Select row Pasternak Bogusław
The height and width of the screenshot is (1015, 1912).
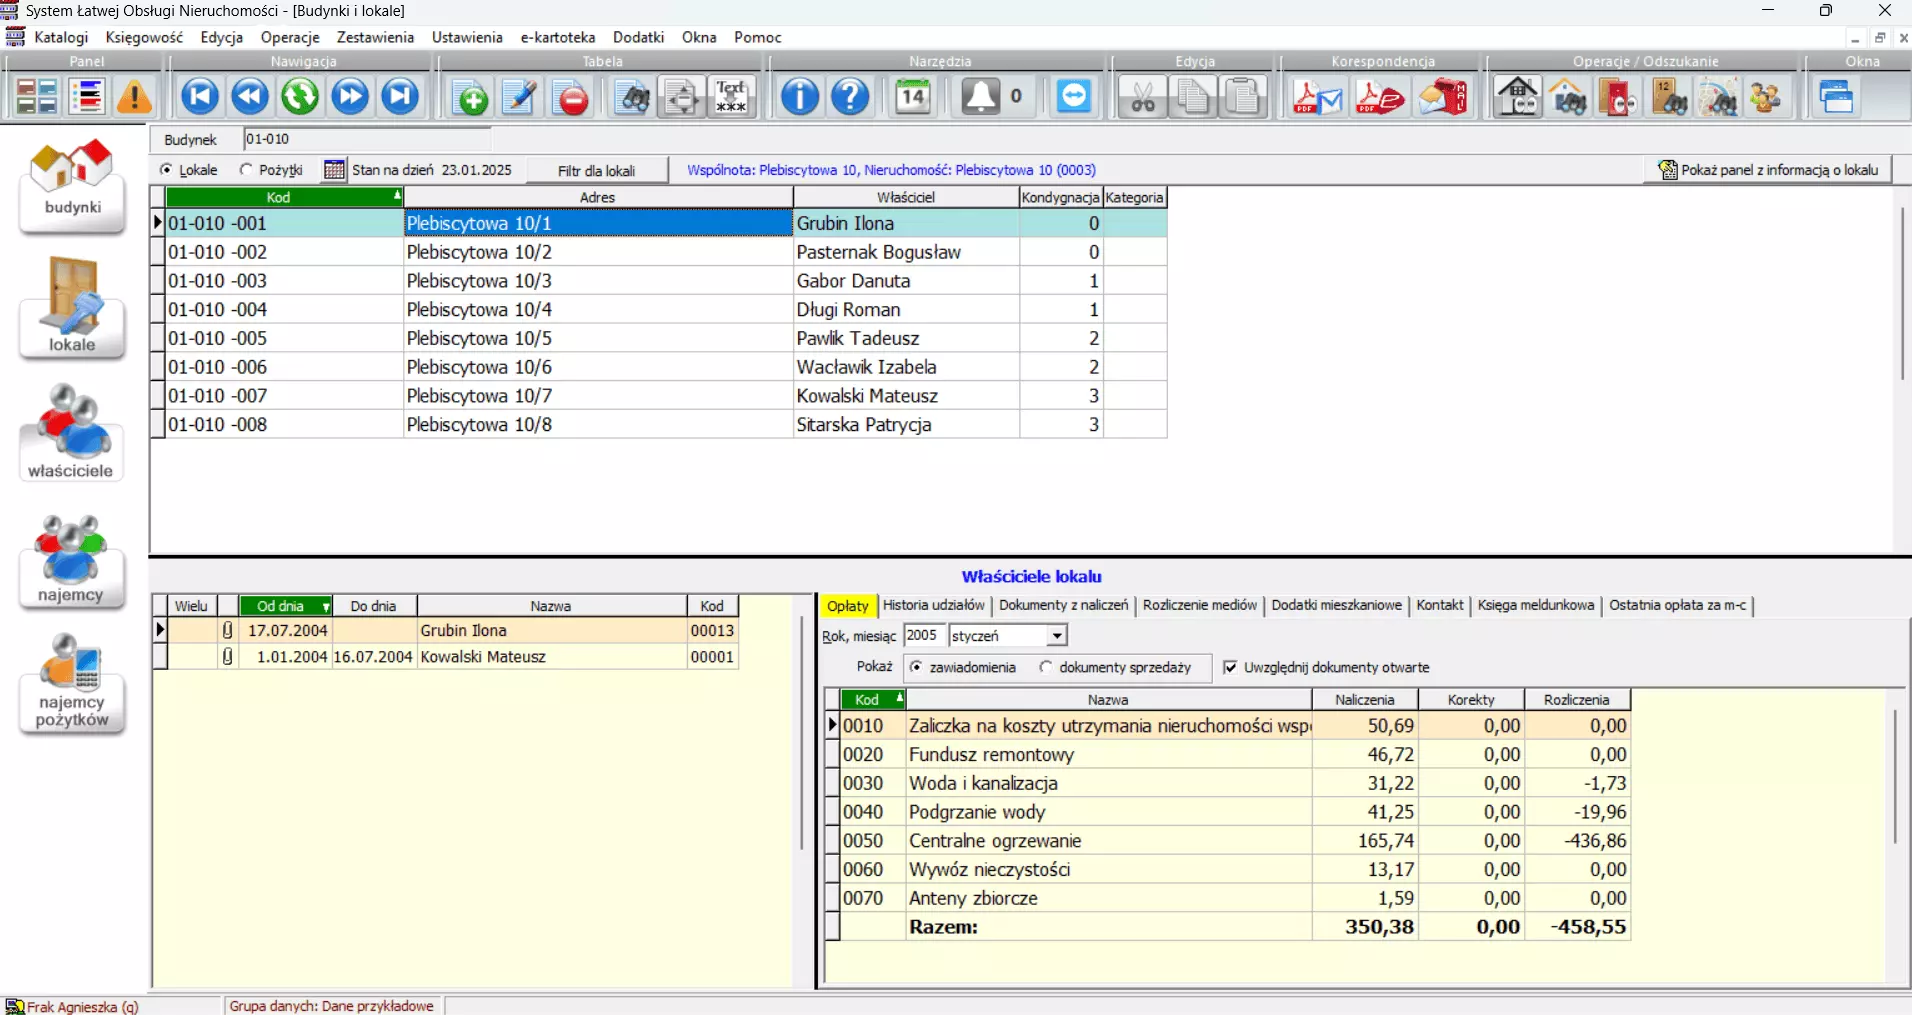click(x=659, y=252)
